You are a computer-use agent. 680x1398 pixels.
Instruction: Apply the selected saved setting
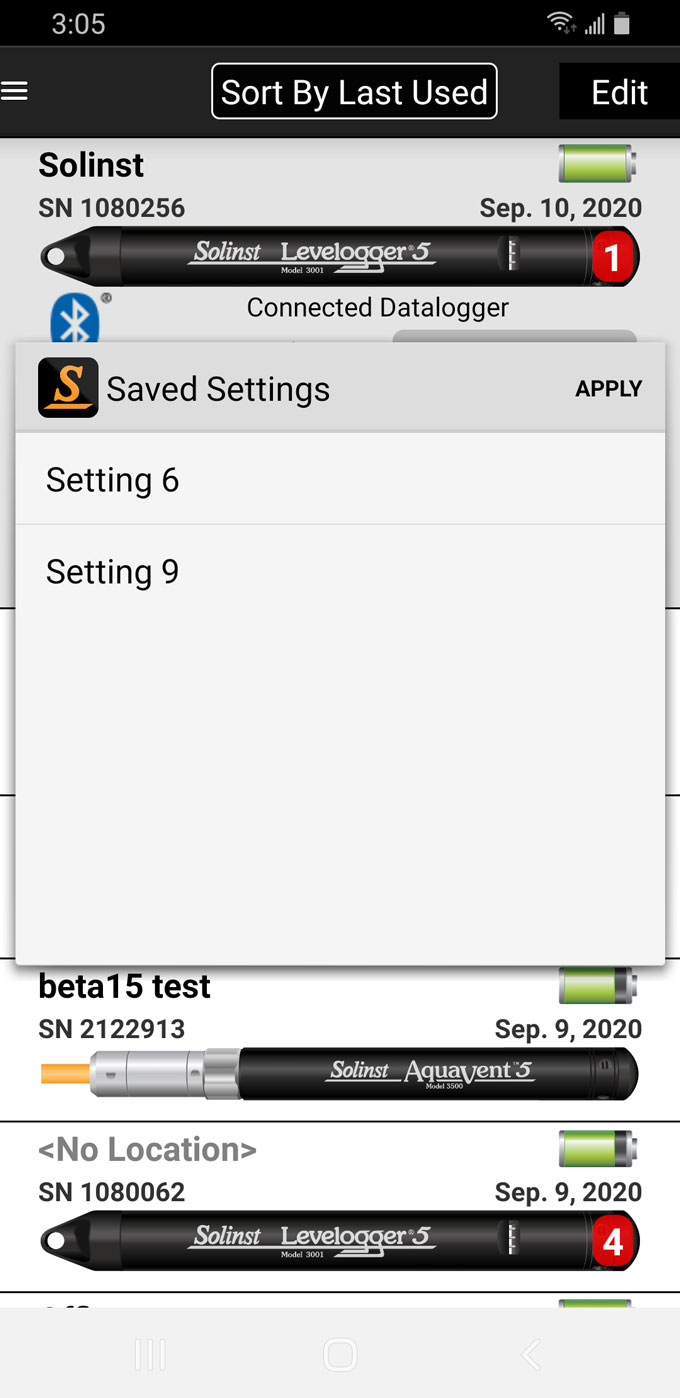pos(609,389)
